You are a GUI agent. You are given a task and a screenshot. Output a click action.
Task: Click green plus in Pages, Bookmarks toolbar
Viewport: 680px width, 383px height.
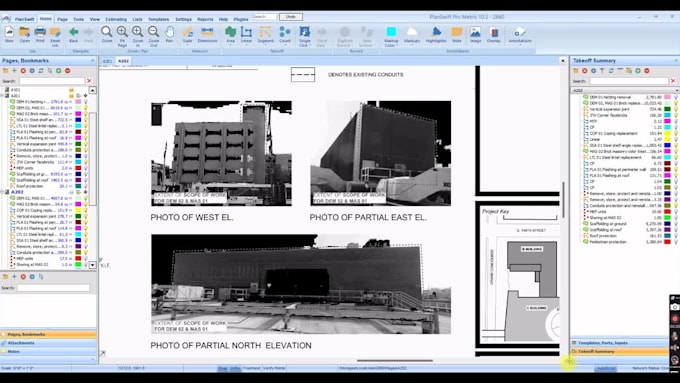point(14,71)
